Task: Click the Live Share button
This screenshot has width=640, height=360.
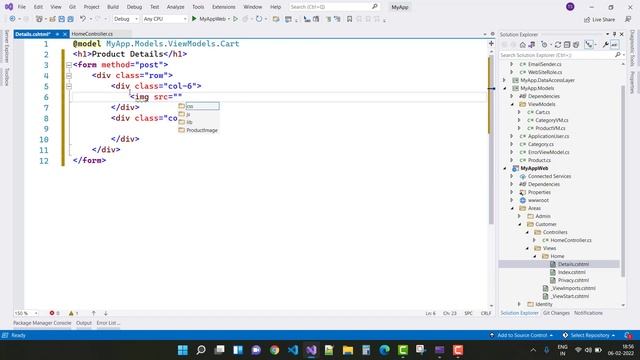Action: coord(600,19)
